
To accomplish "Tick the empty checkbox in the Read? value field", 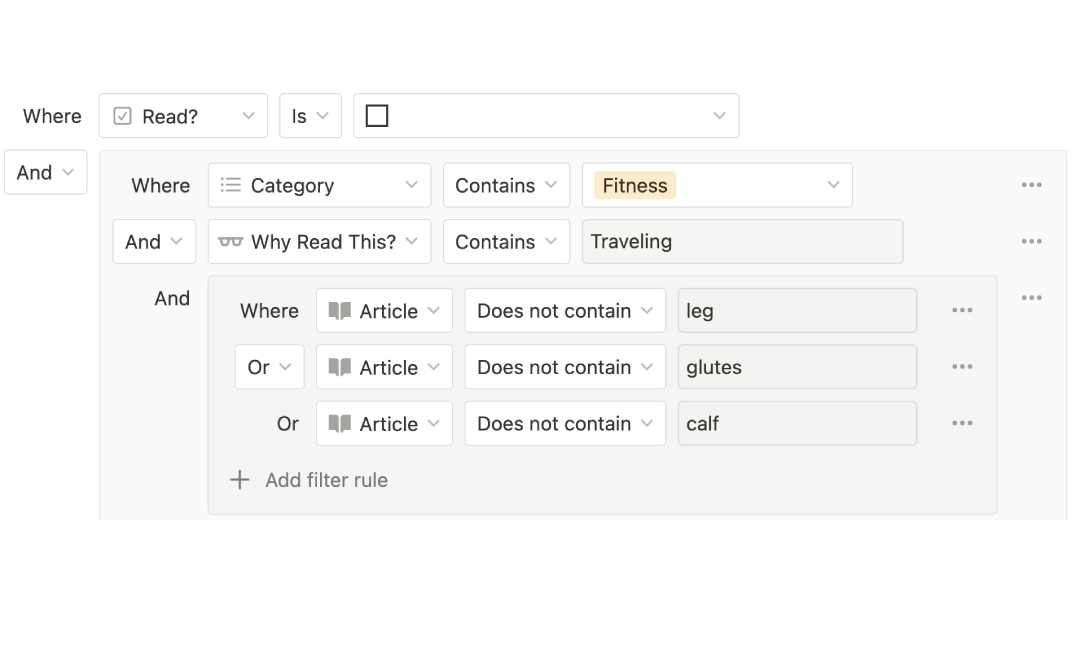I will (x=376, y=115).
